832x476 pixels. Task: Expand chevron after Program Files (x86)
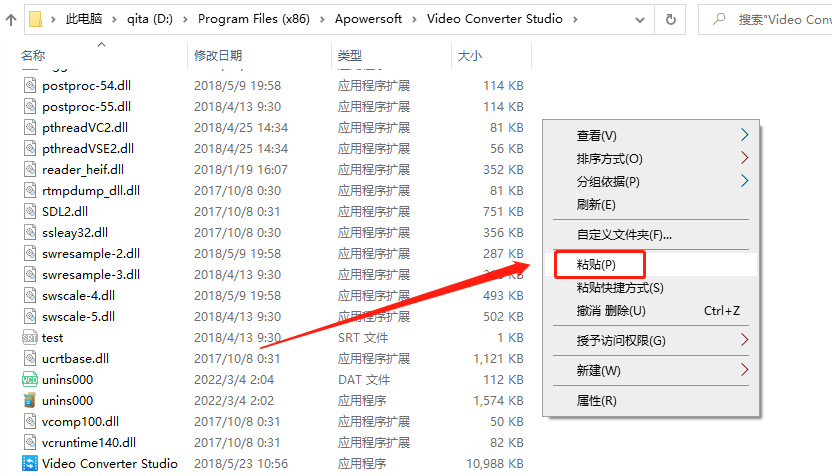tap(322, 20)
